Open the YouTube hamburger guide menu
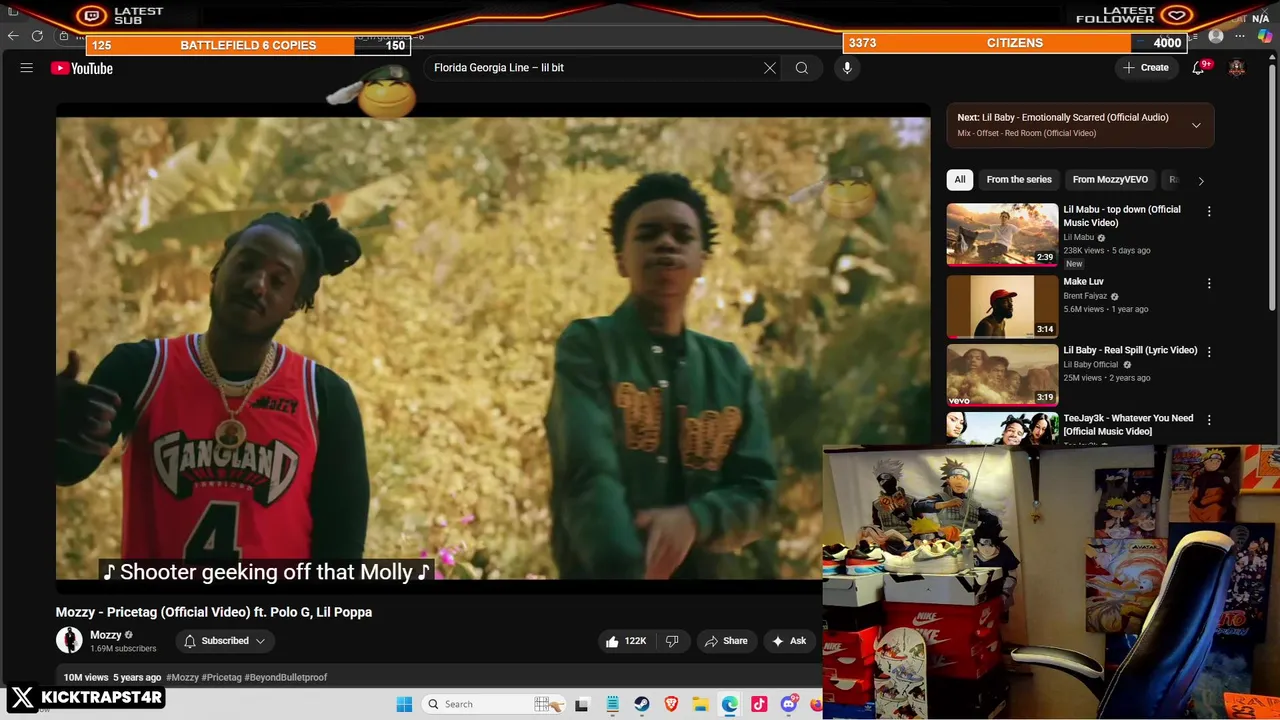The height and width of the screenshot is (720, 1280). click(x=27, y=68)
